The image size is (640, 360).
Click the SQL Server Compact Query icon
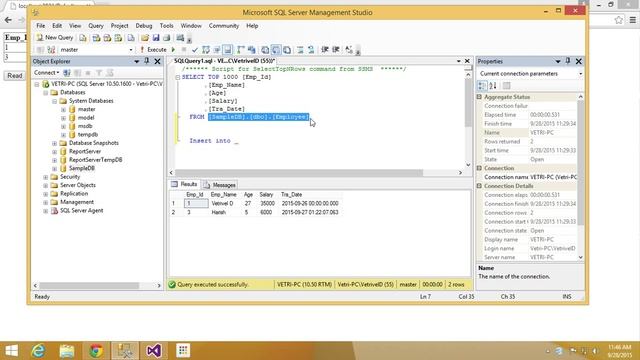tap(131, 38)
